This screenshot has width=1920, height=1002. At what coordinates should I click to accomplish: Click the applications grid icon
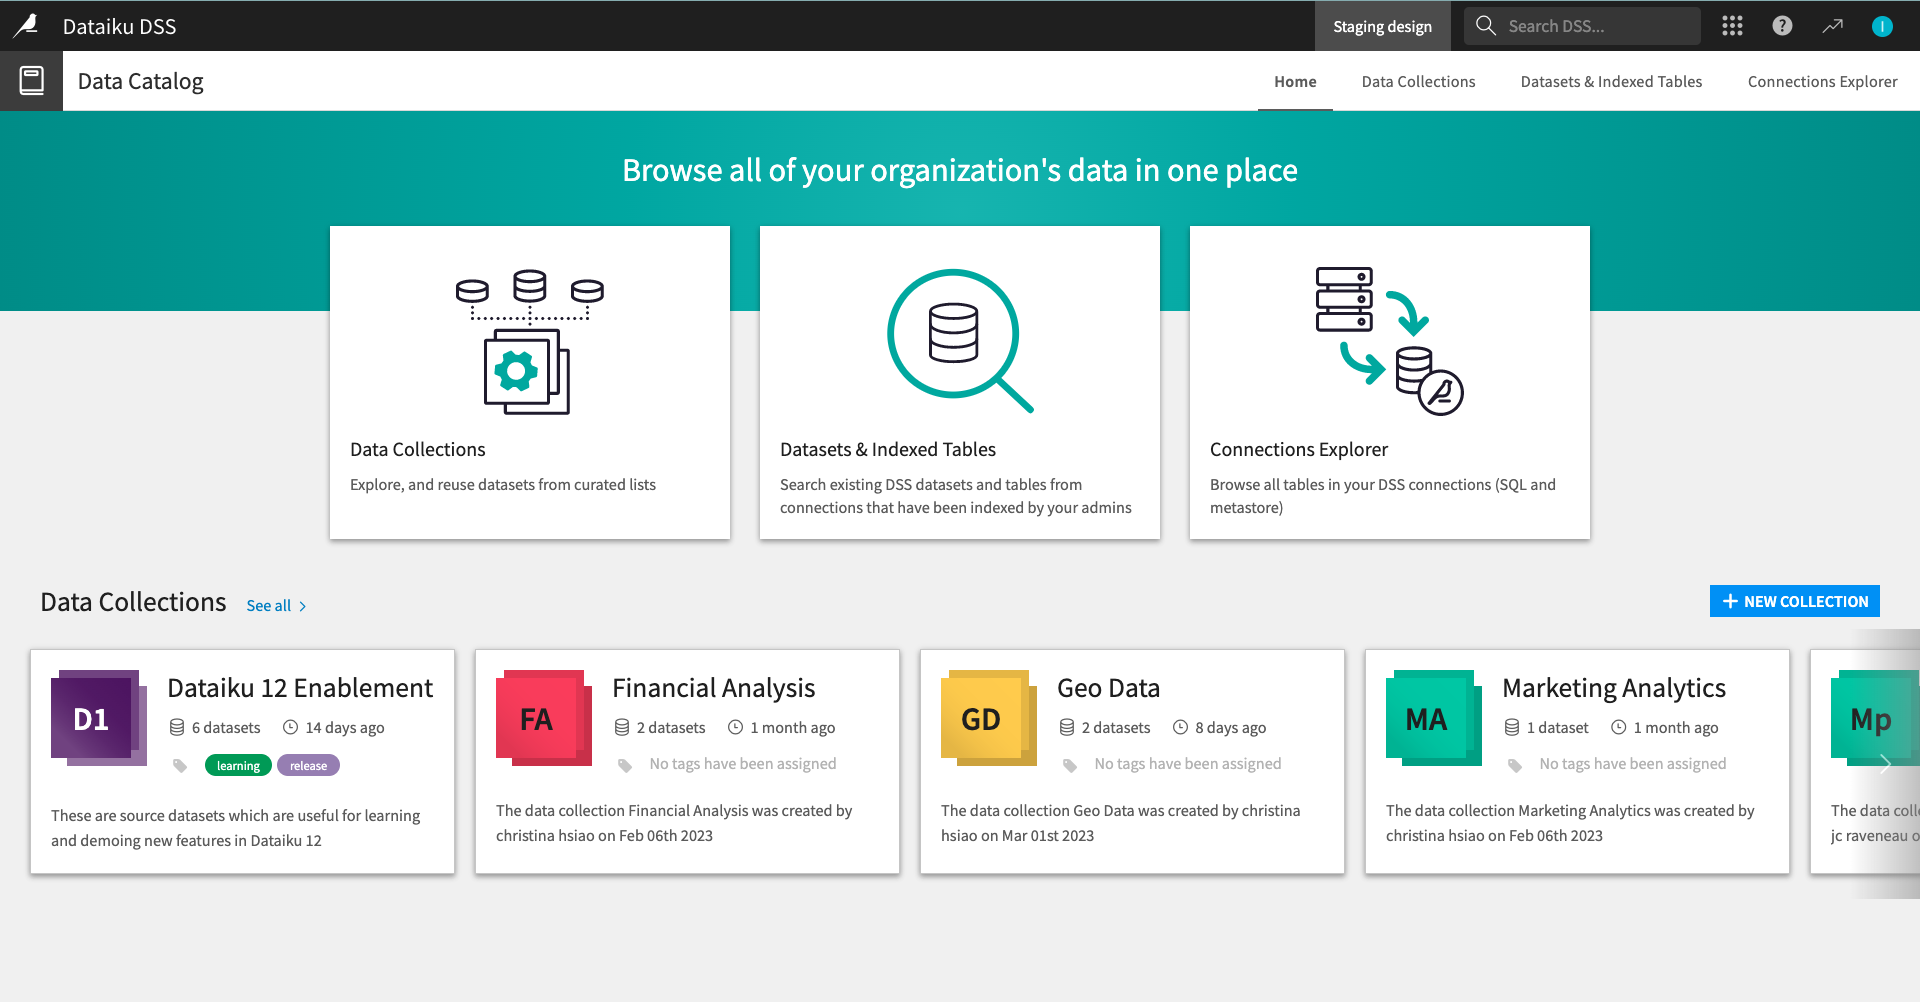[x=1732, y=25]
